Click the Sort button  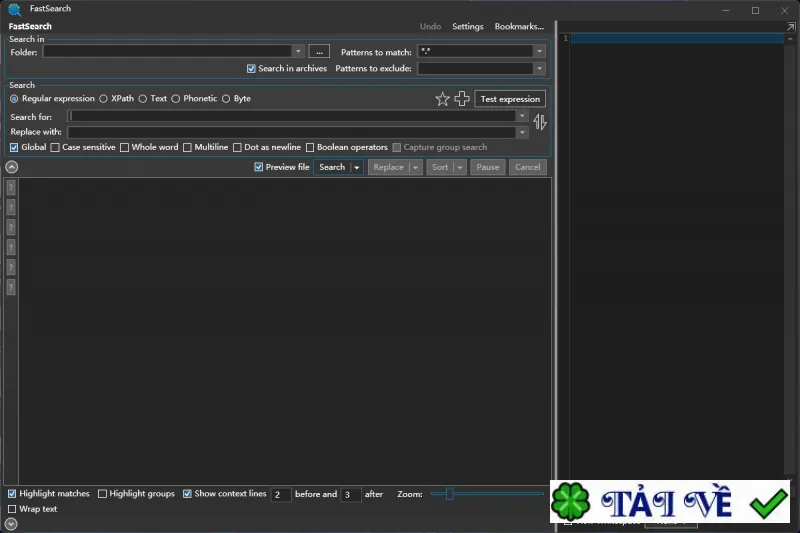(440, 167)
